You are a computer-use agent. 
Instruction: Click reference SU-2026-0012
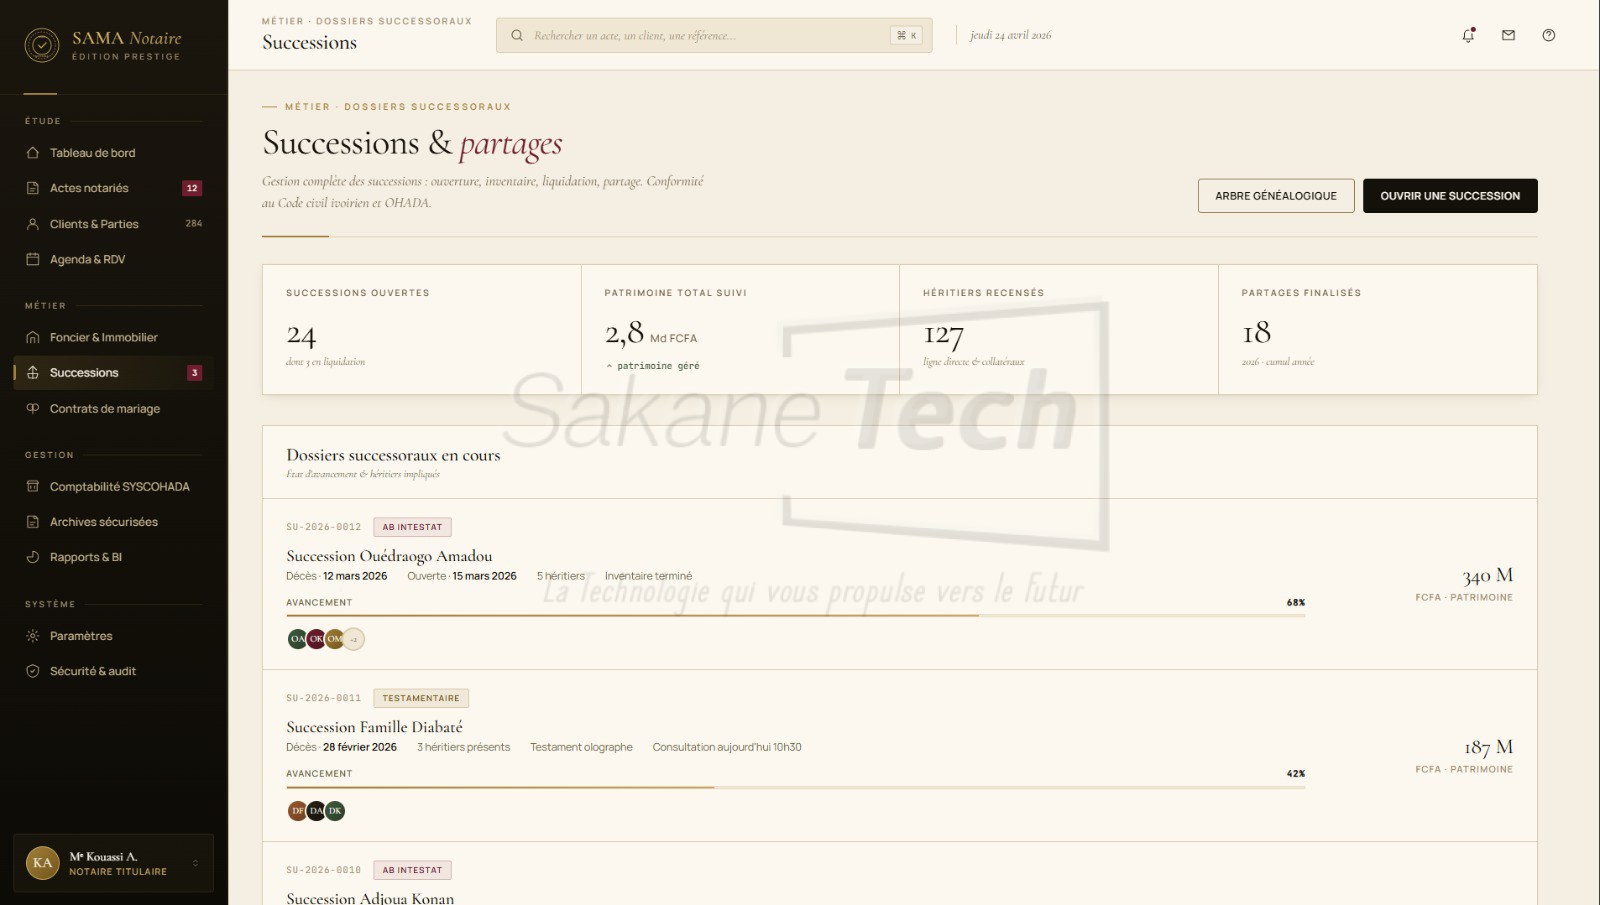[x=324, y=527]
